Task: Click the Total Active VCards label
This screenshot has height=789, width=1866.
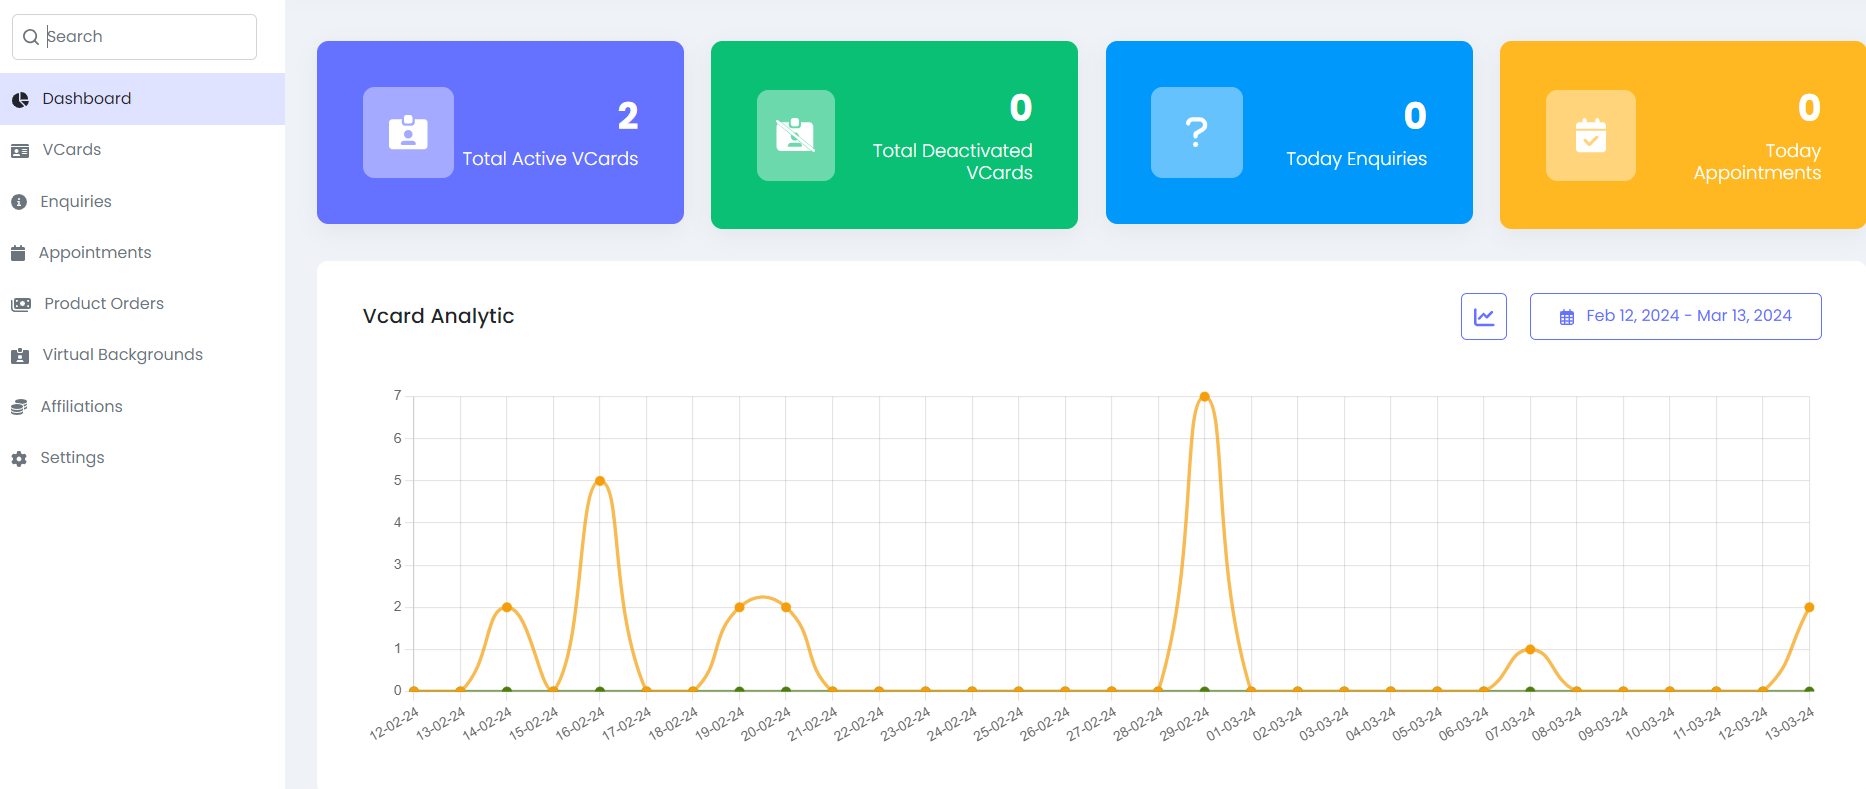Action: tap(550, 159)
